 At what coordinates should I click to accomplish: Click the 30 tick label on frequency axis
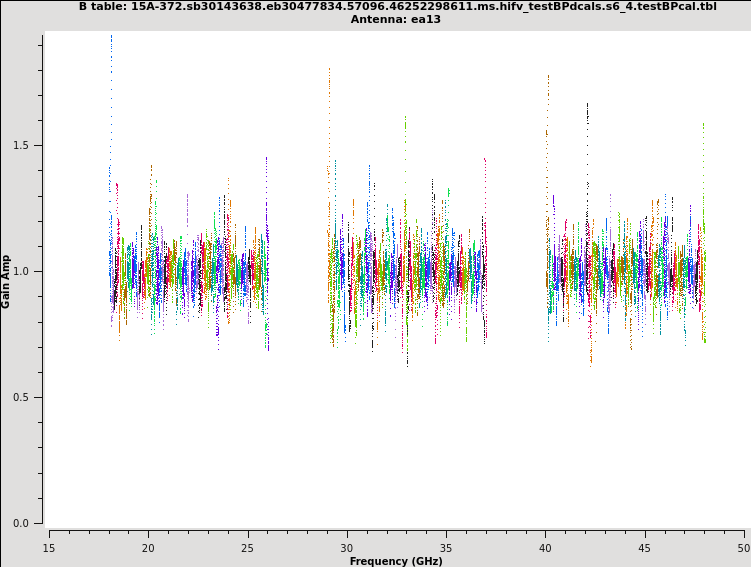pyautogui.click(x=347, y=547)
